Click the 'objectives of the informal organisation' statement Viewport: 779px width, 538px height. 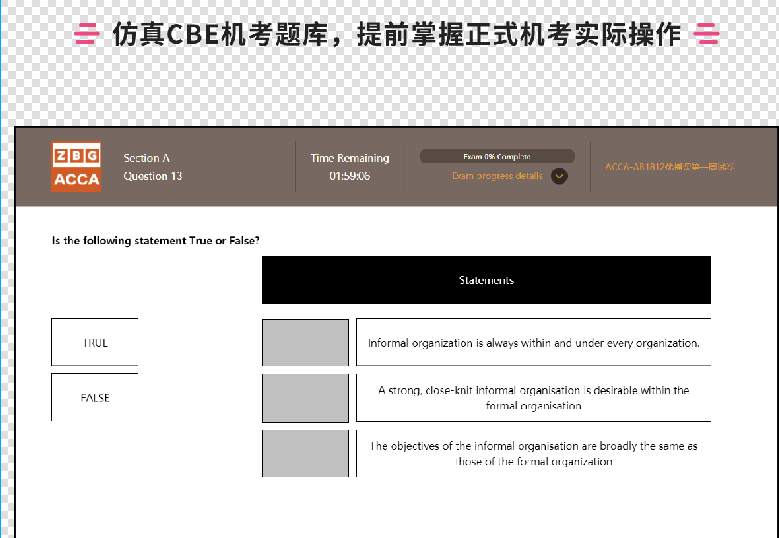(533, 453)
